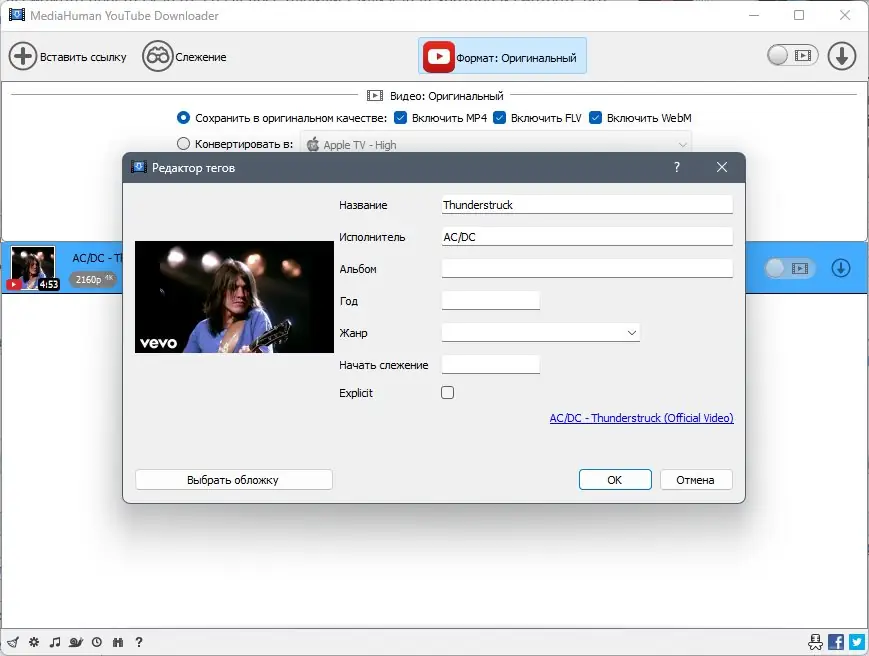This screenshot has height=656, width=869.
Task: Enable the Explicit checkbox
Action: [x=447, y=393]
